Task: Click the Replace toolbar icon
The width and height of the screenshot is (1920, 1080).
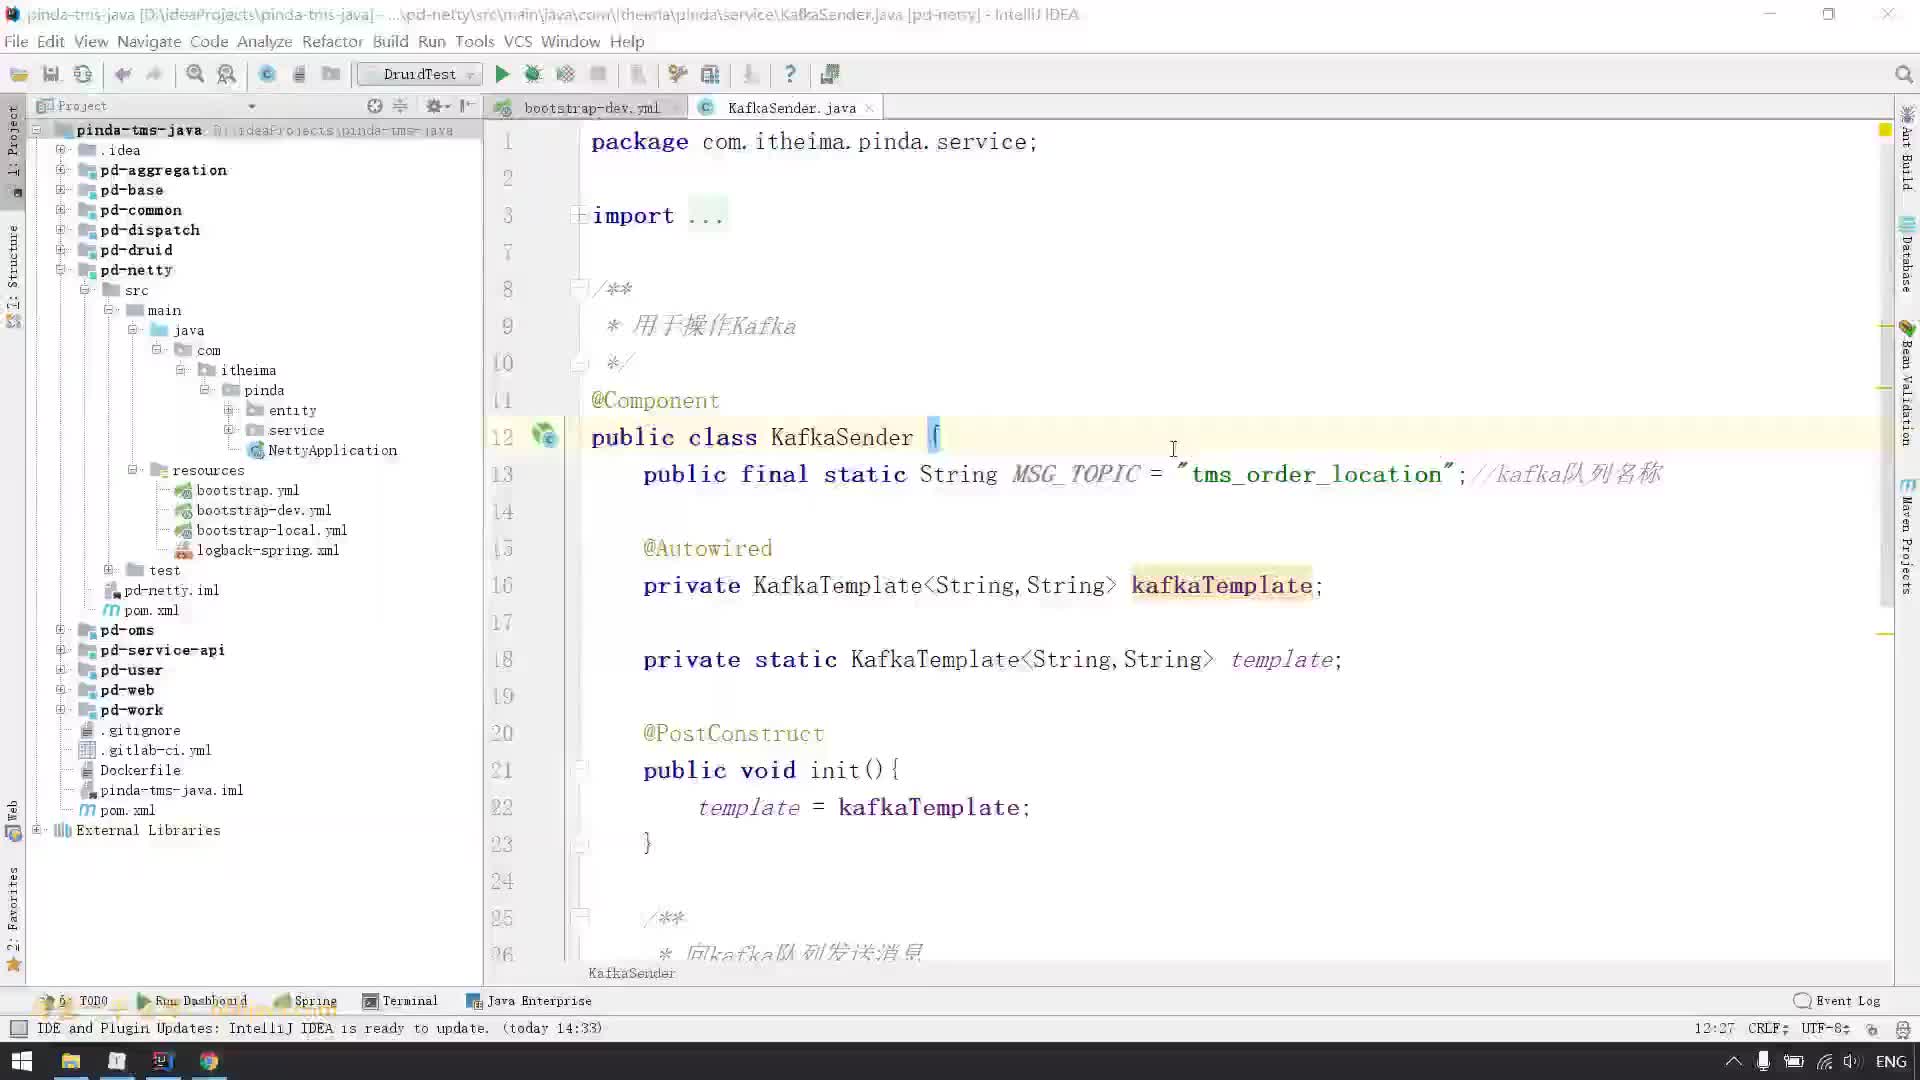Action: pos(227,74)
